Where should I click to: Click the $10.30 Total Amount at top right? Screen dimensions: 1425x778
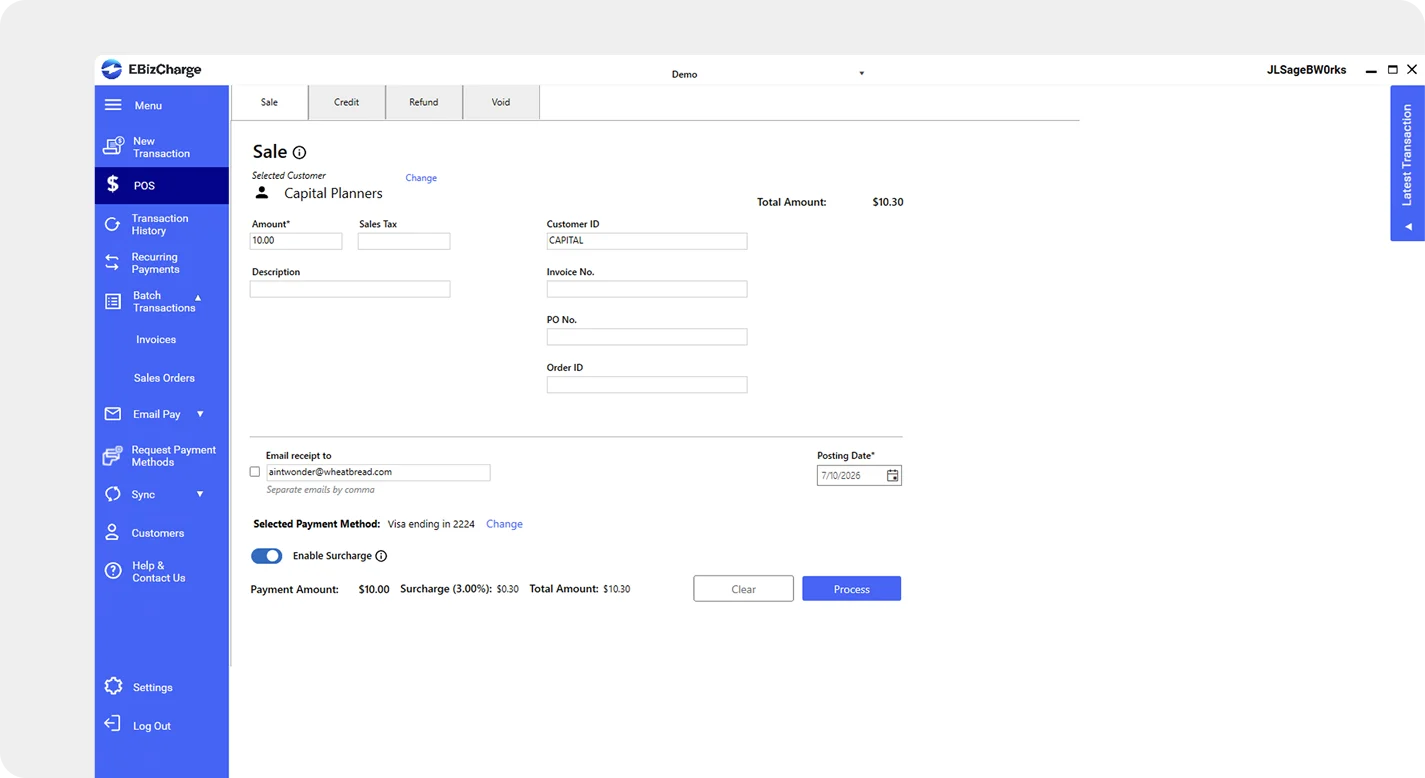[x=888, y=202]
